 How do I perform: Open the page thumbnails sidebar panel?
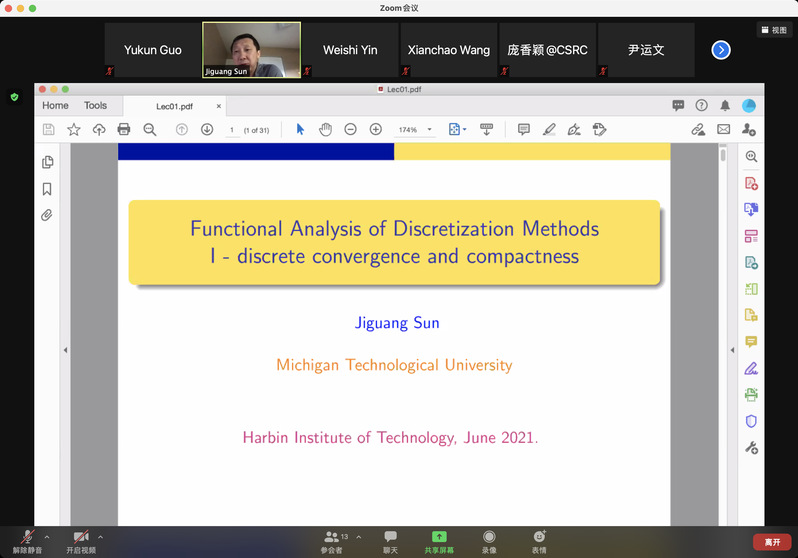click(47, 162)
